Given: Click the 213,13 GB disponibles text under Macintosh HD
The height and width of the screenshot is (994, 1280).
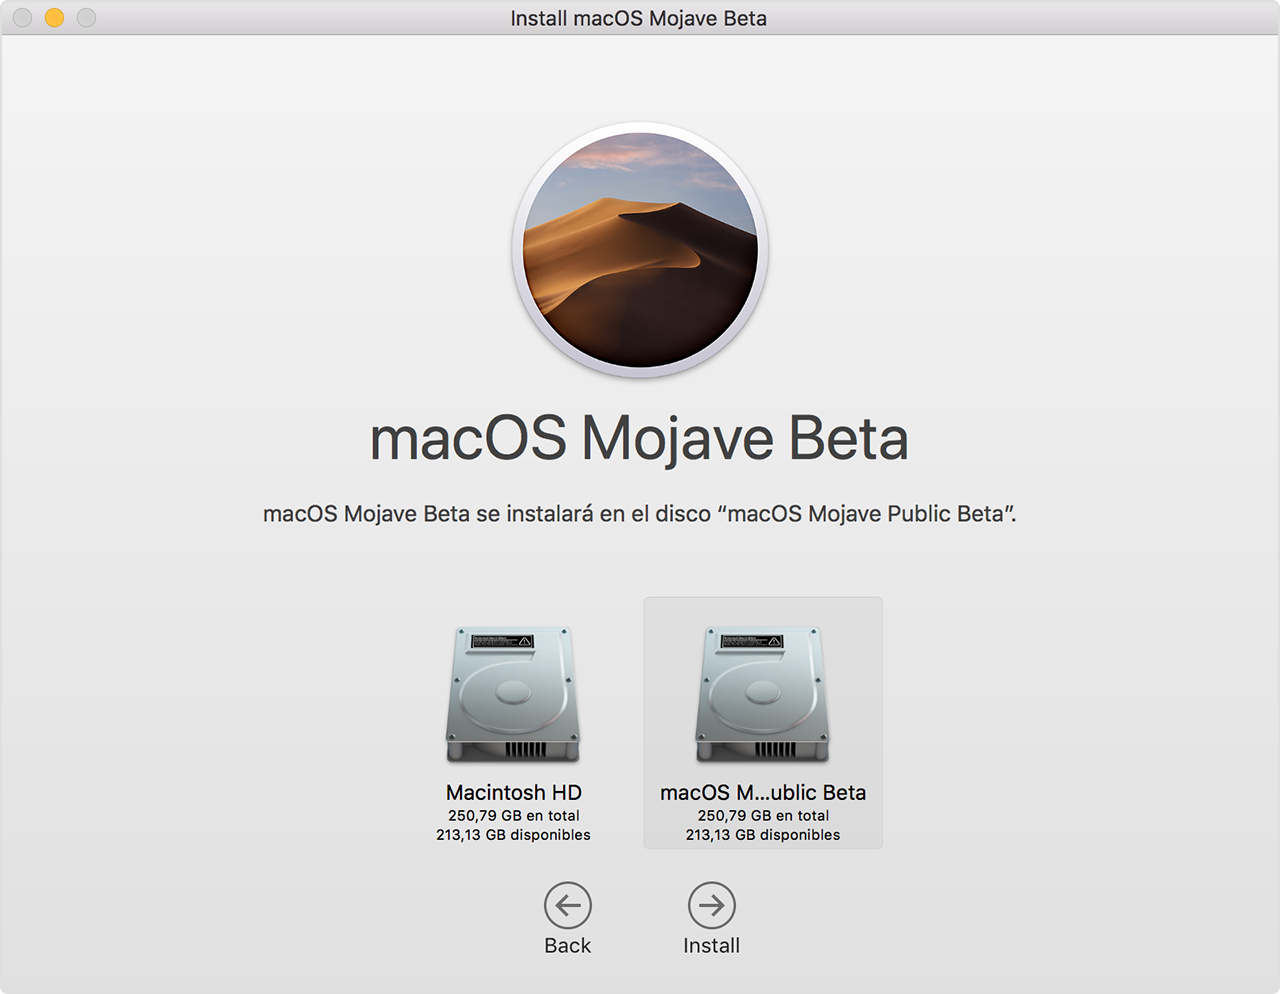Looking at the screenshot, I should point(513,835).
